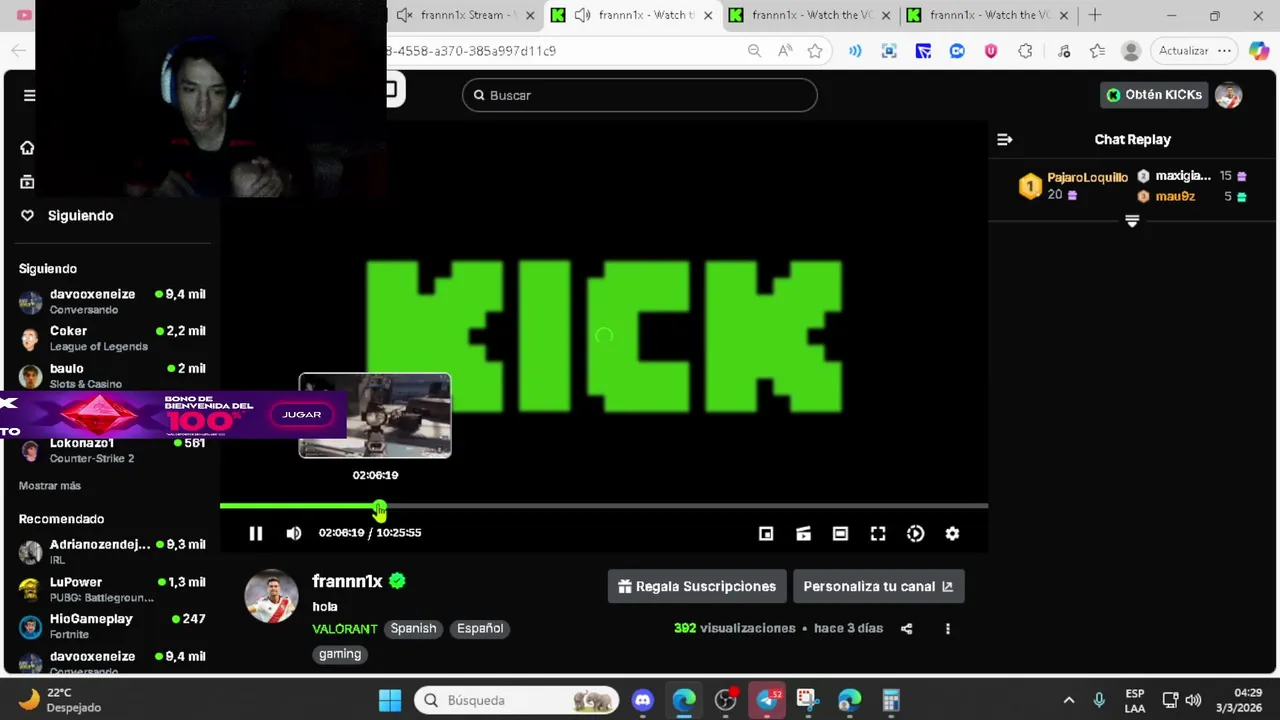
Task: Select the Español tag
Action: click(480, 628)
